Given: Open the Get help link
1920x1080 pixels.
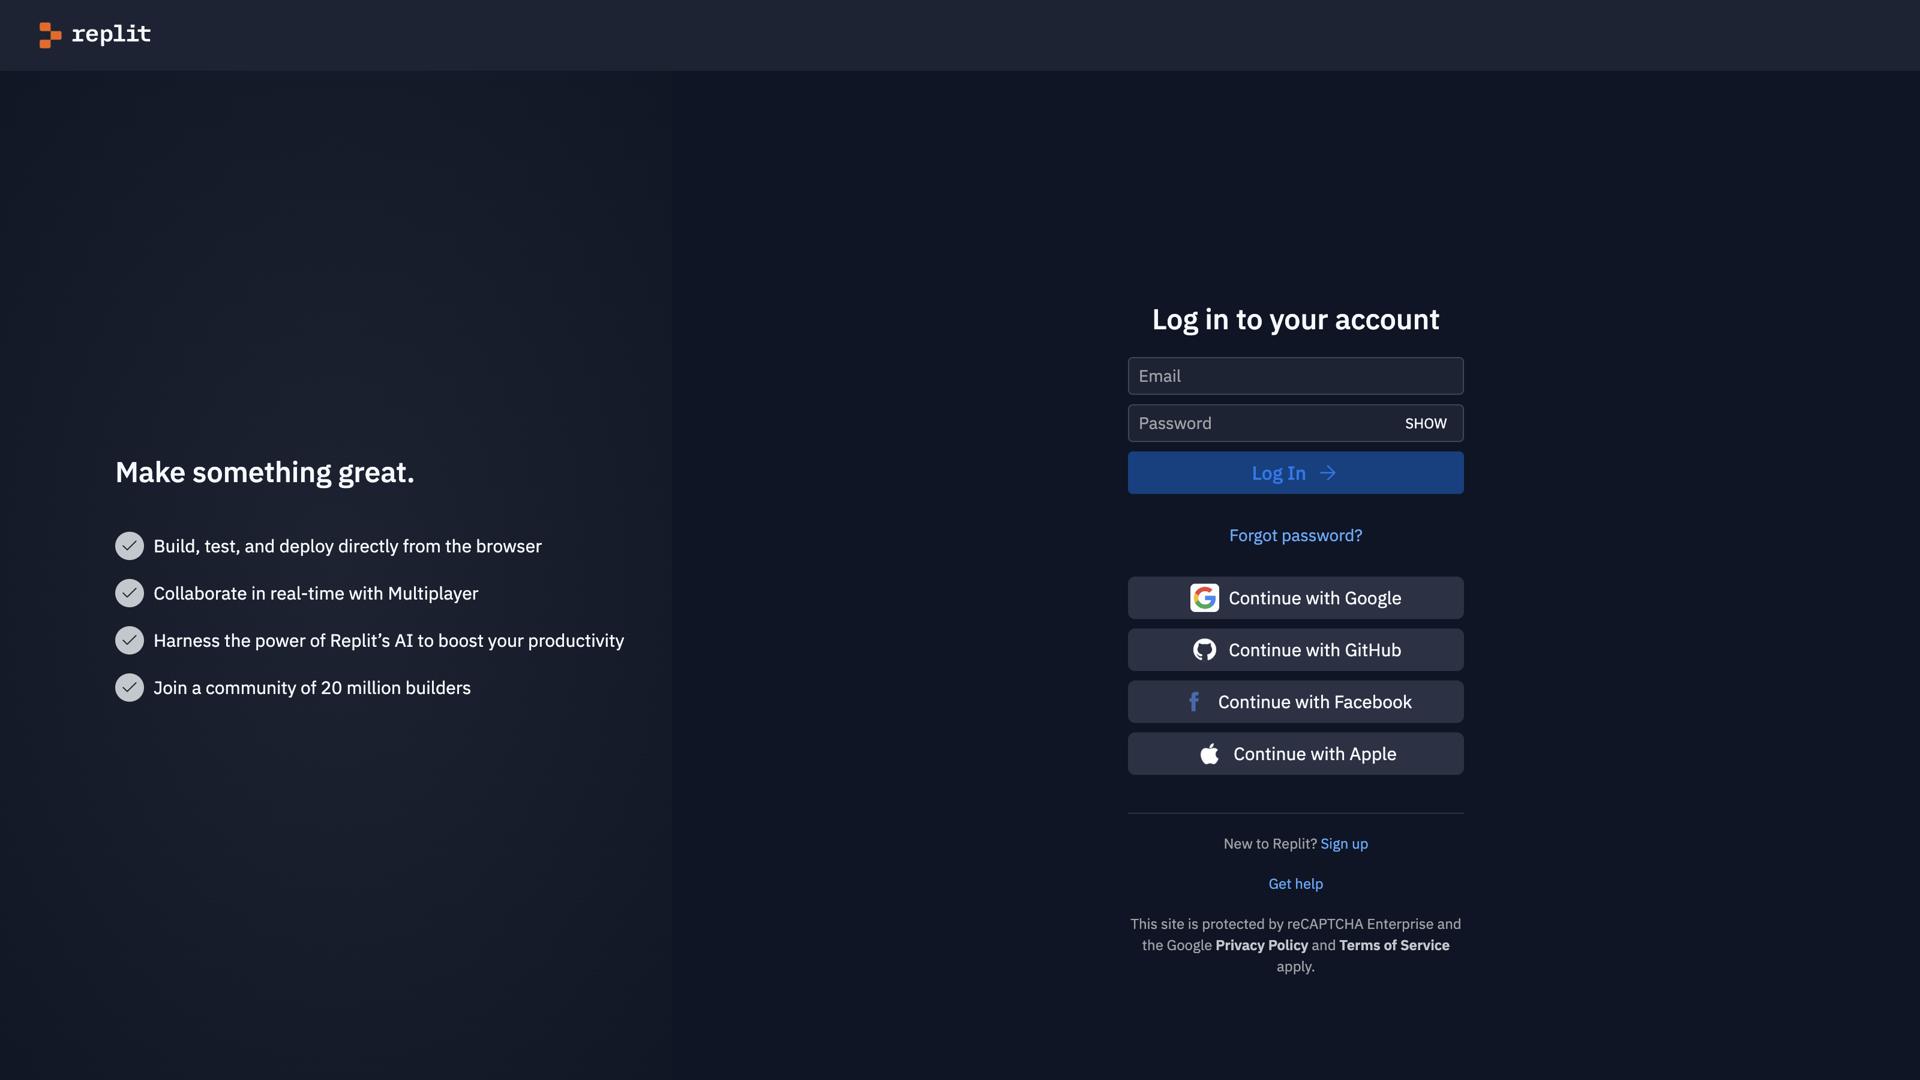Looking at the screenshot, I should (1295, 884).
